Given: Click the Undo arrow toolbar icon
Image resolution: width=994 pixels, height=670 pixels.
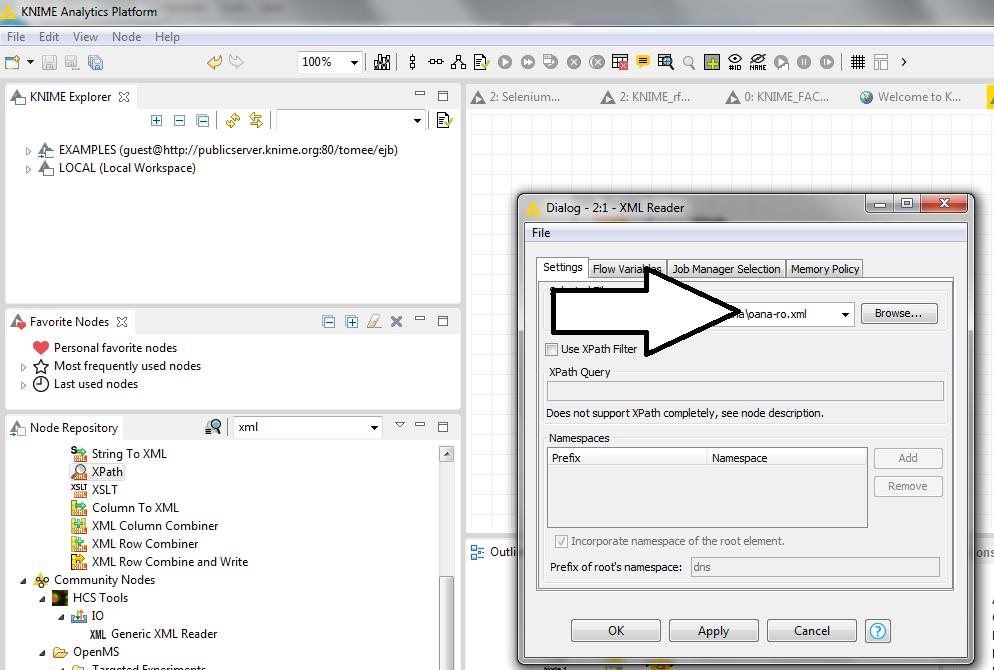Looking at the screenshot, I should point(214,62).
